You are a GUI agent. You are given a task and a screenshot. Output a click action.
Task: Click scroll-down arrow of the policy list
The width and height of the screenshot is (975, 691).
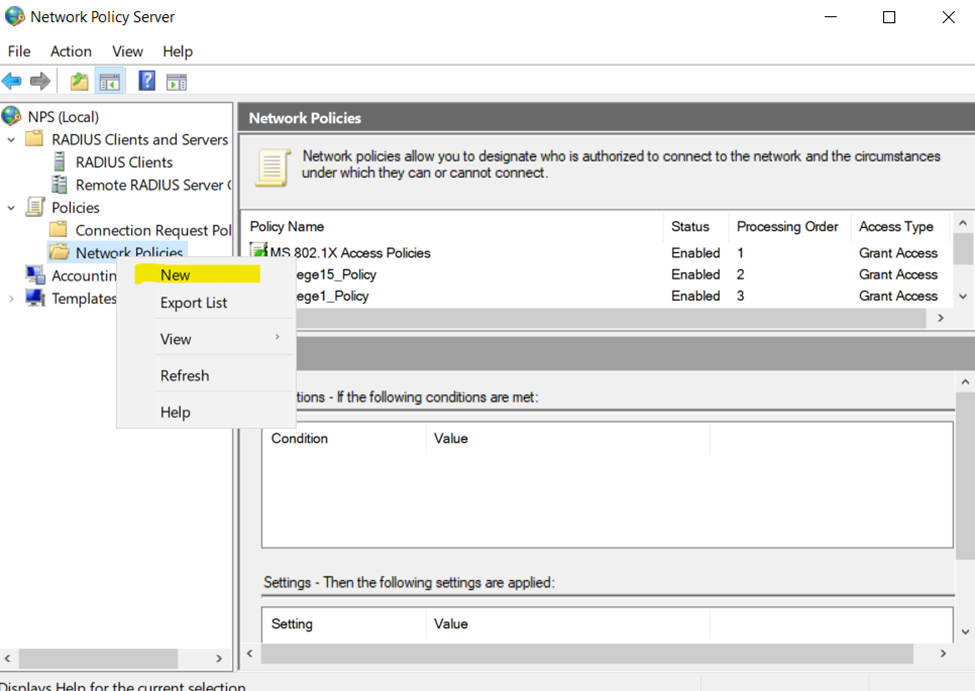pyautogui.click(x=963, y=297)
